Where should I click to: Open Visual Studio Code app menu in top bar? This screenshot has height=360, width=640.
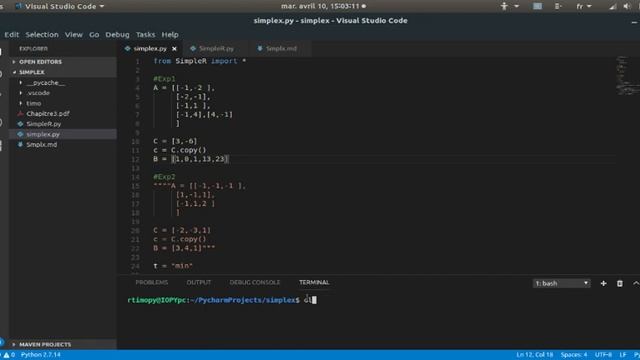60,6
